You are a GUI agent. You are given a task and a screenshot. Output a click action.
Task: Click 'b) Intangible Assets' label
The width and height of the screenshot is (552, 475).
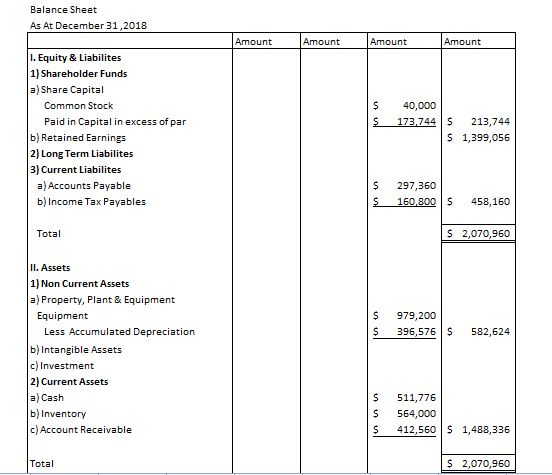76,350
